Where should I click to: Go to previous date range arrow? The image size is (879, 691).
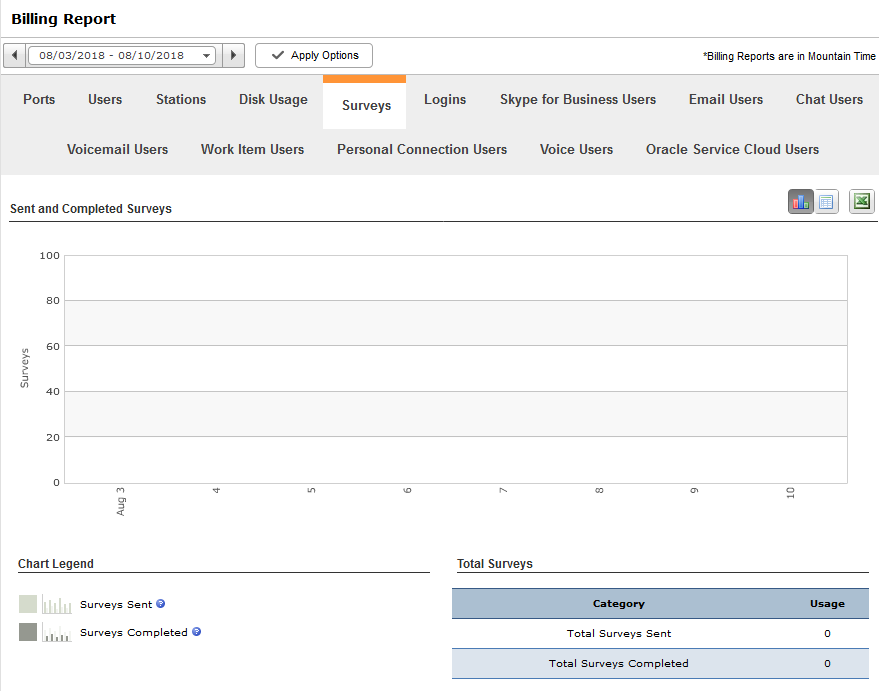point(15,55)
